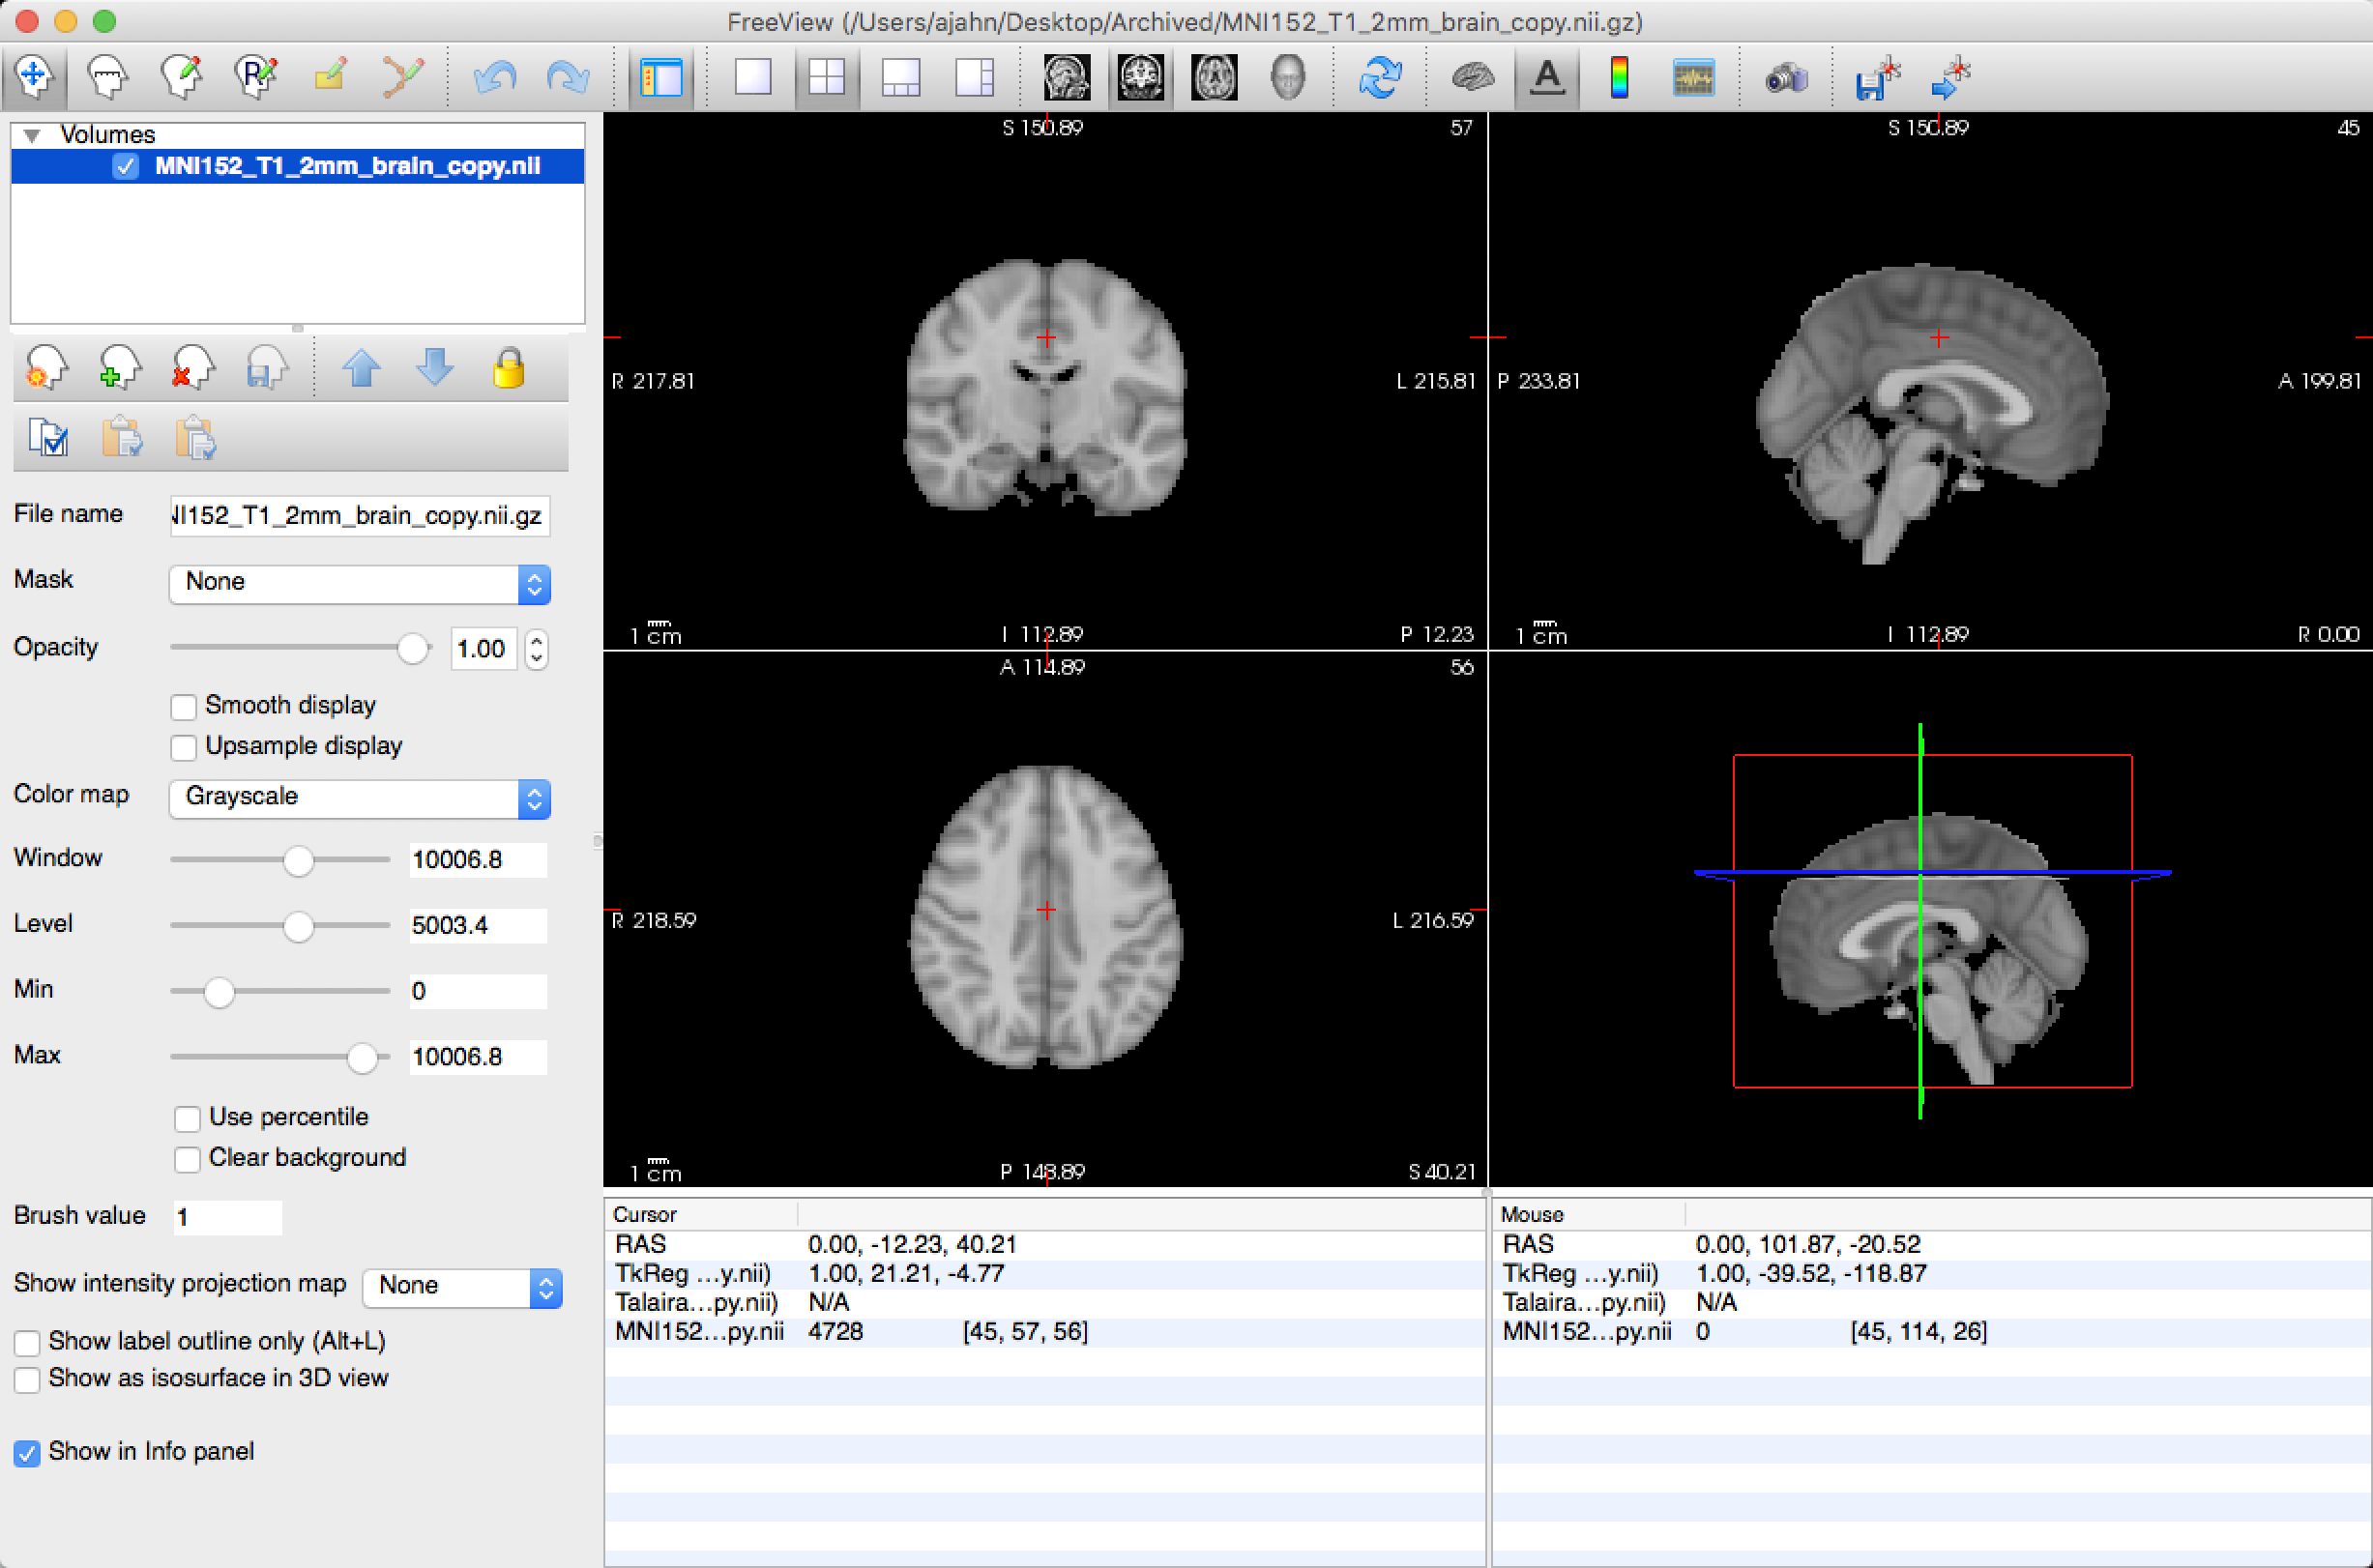This screenshot has width=2373, height=1568.
Task: Open Show intensity projection map dropdown
Action: tap(462, 1287)
